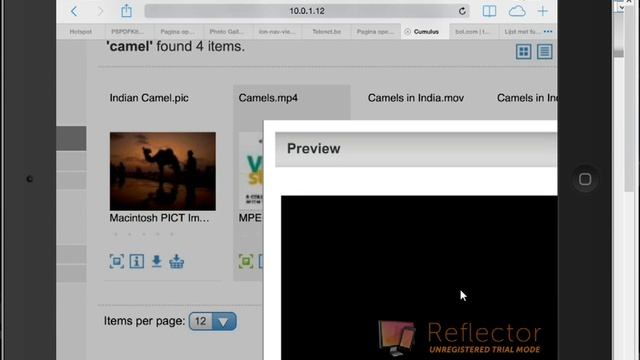The height and width of the screenshot is (360, 640).
Task: Switch results to list view
Action: click(544, 52)
